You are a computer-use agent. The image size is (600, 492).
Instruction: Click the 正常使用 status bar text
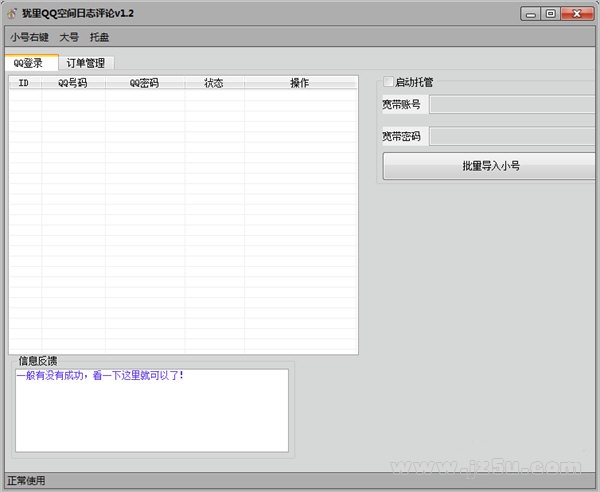click(x=26, y=481)
